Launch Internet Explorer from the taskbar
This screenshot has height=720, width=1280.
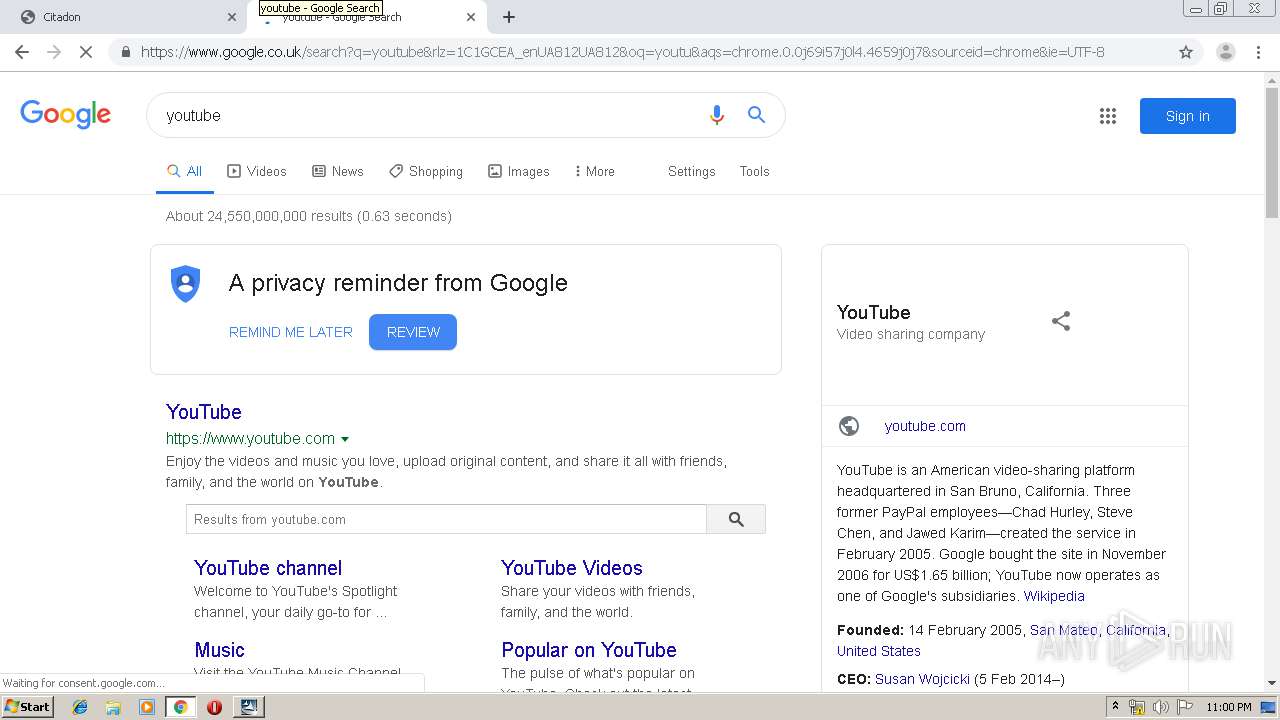(x=80, y=707)
